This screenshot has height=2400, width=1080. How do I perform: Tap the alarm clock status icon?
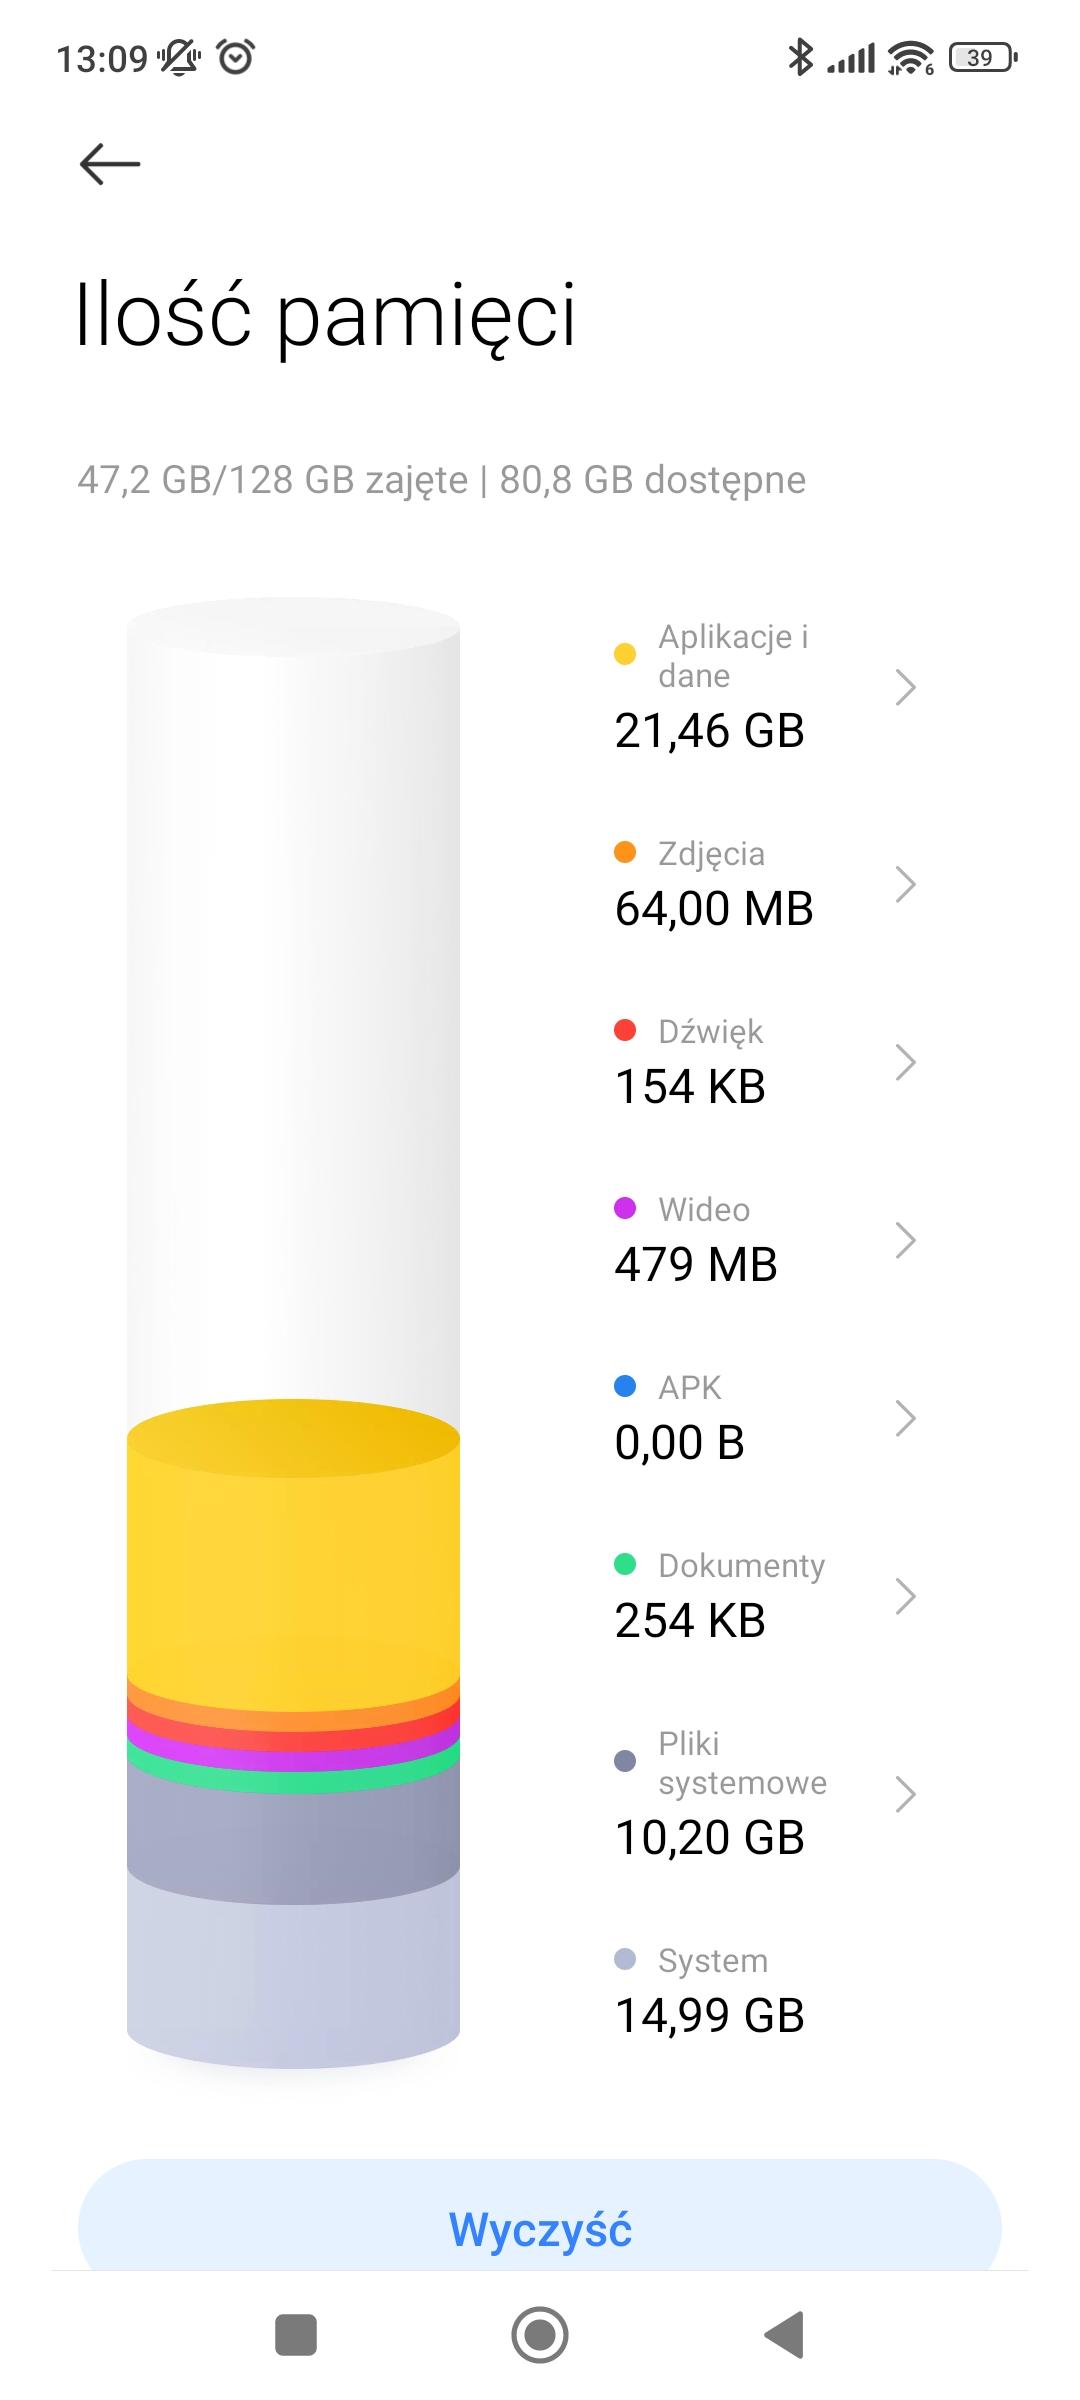pos(236,58)
